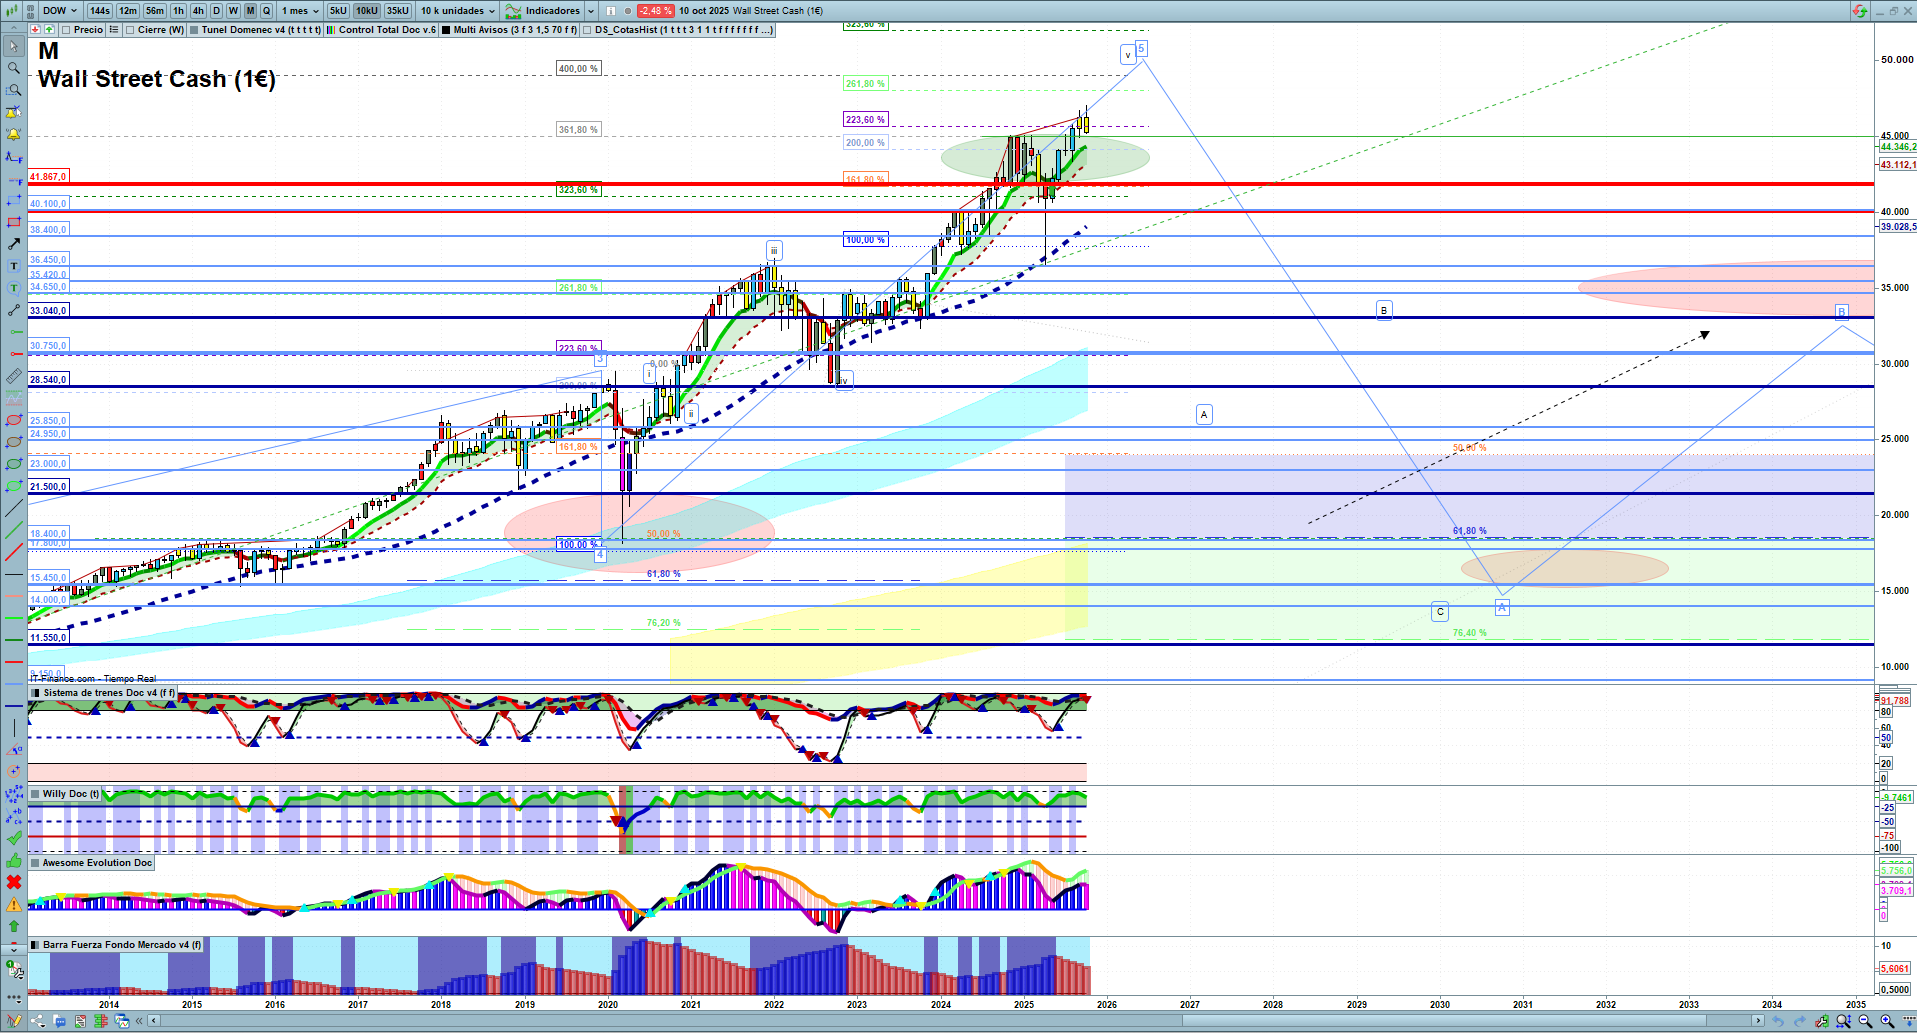Image resolution: width=1917 pixels, height=1033 pixels.
Task: Switch to the W weekly timeframe
Action: (233, 11)
